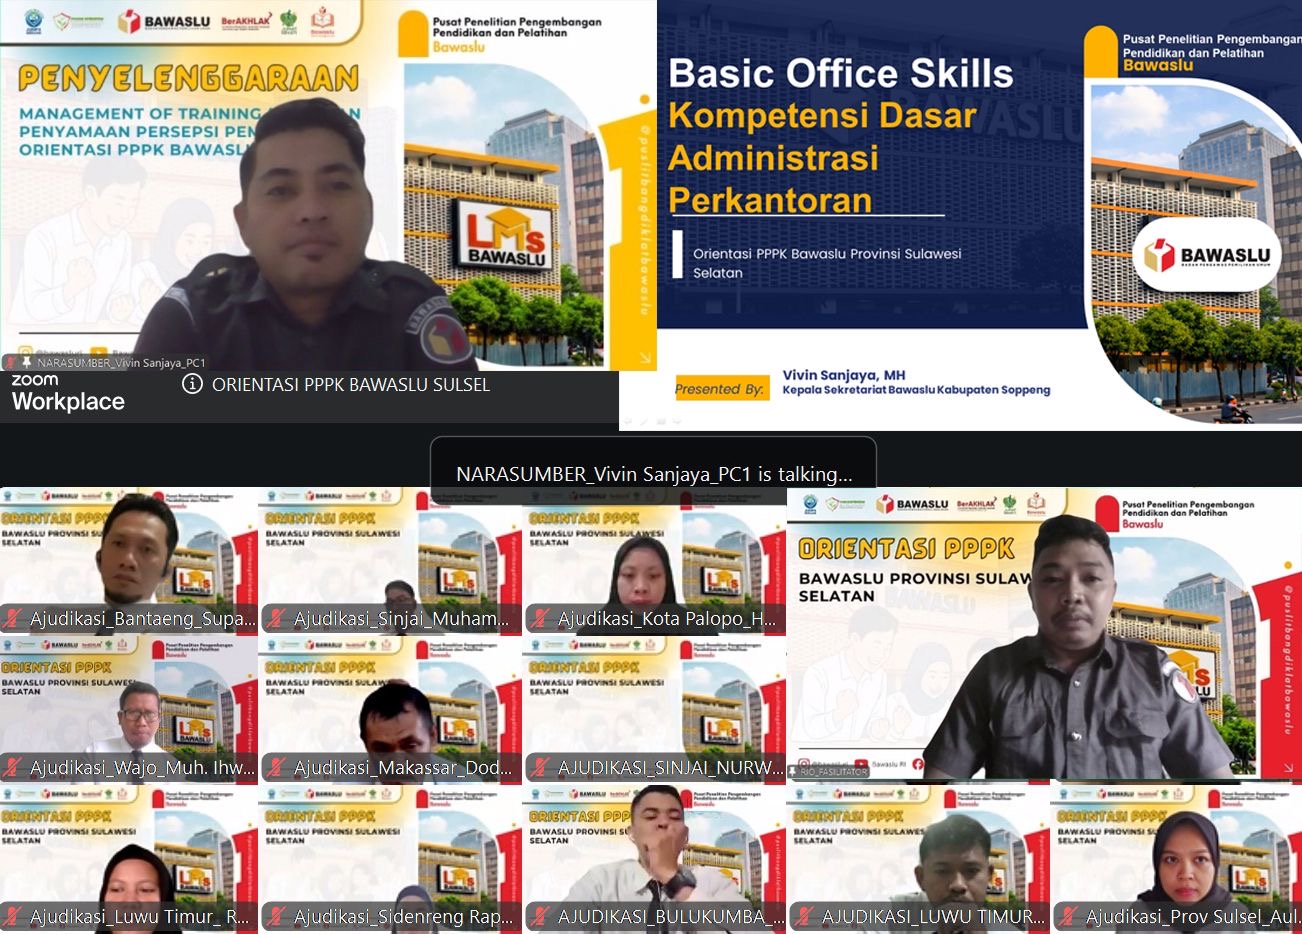Viewport: 1302px width, 934px height.
Task: Click muted mic icon for AJUDIKASI_SINJAI_NURW
Action: click(541, 768)
